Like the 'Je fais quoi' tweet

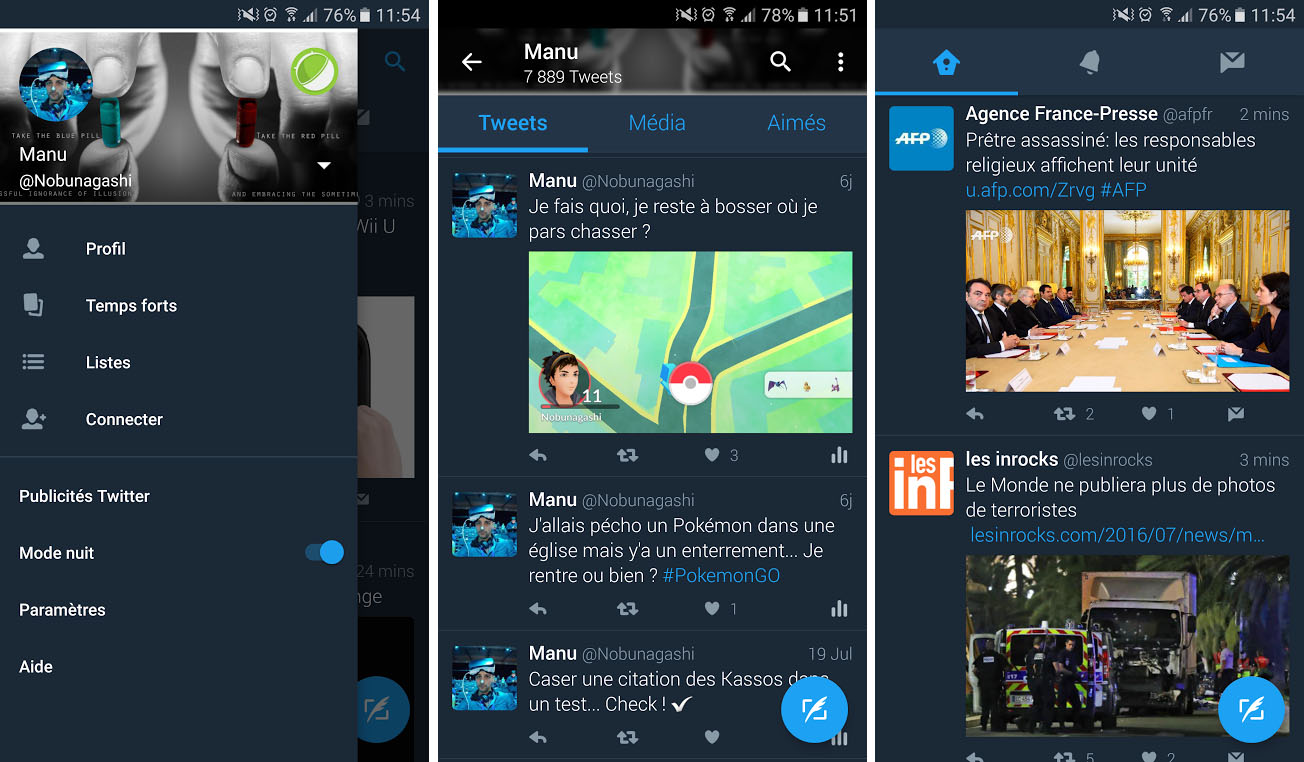(712, 455)
